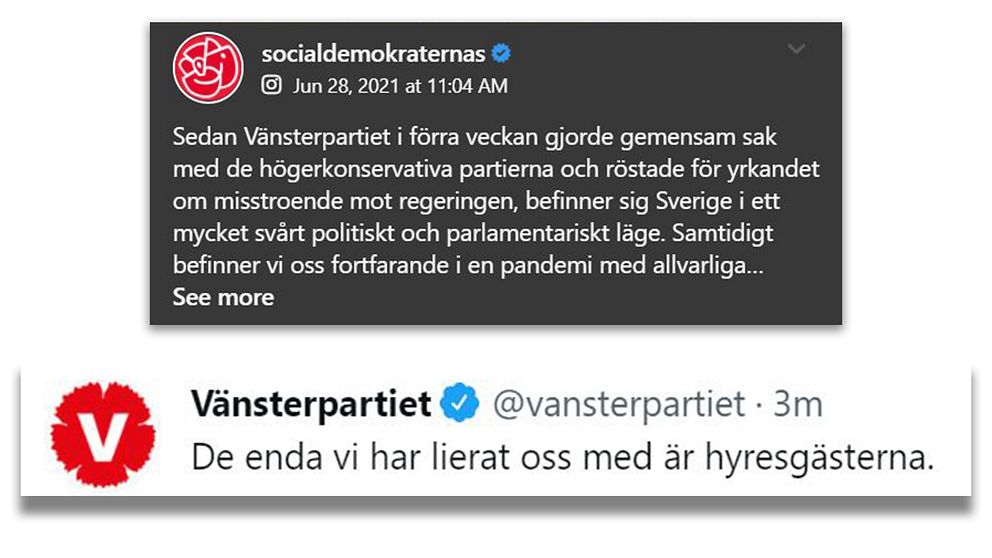Expand the chevron menu on the dark post
This screenshot has width=992, height=558.
coord(796,49)
